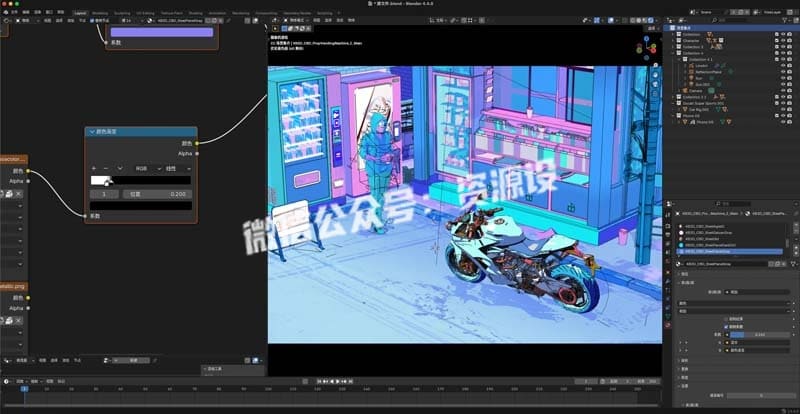Screen dimensions: 800x414
Task: Open the outliner filter funnel icon
Action: click(x=785, y=20)
